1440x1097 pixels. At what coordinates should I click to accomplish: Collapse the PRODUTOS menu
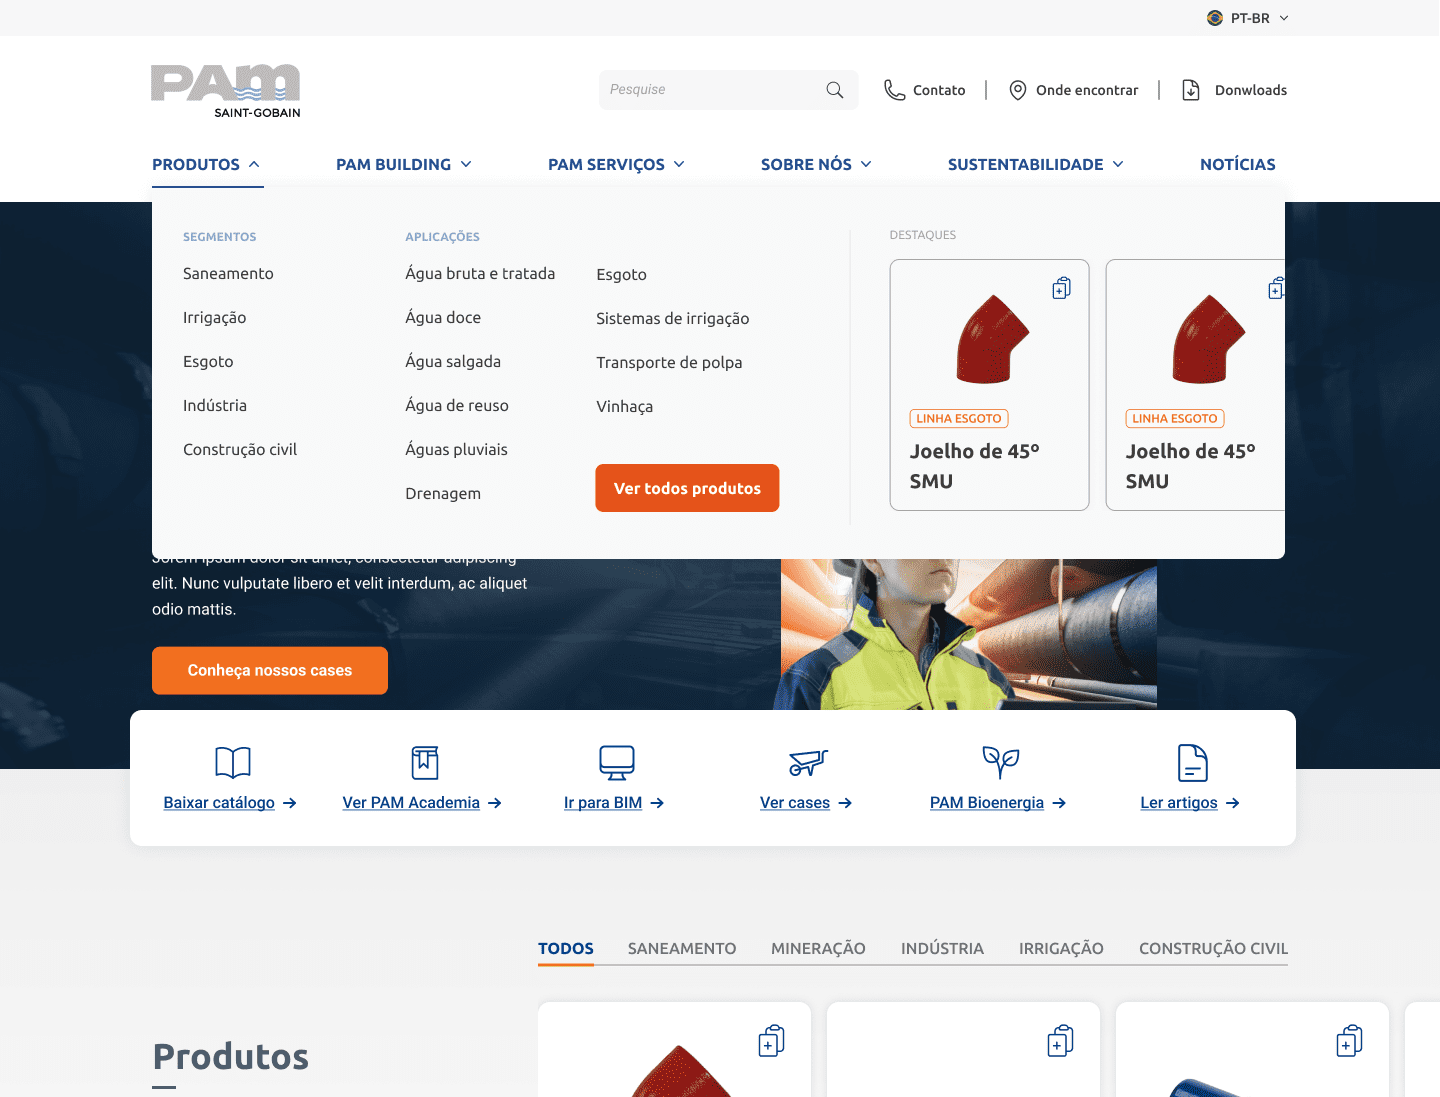point(207,164)
